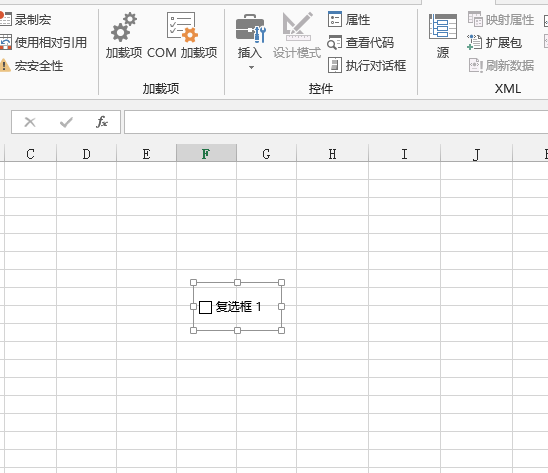
Task: Click the 控件 group label
Action: coord(321,88)
